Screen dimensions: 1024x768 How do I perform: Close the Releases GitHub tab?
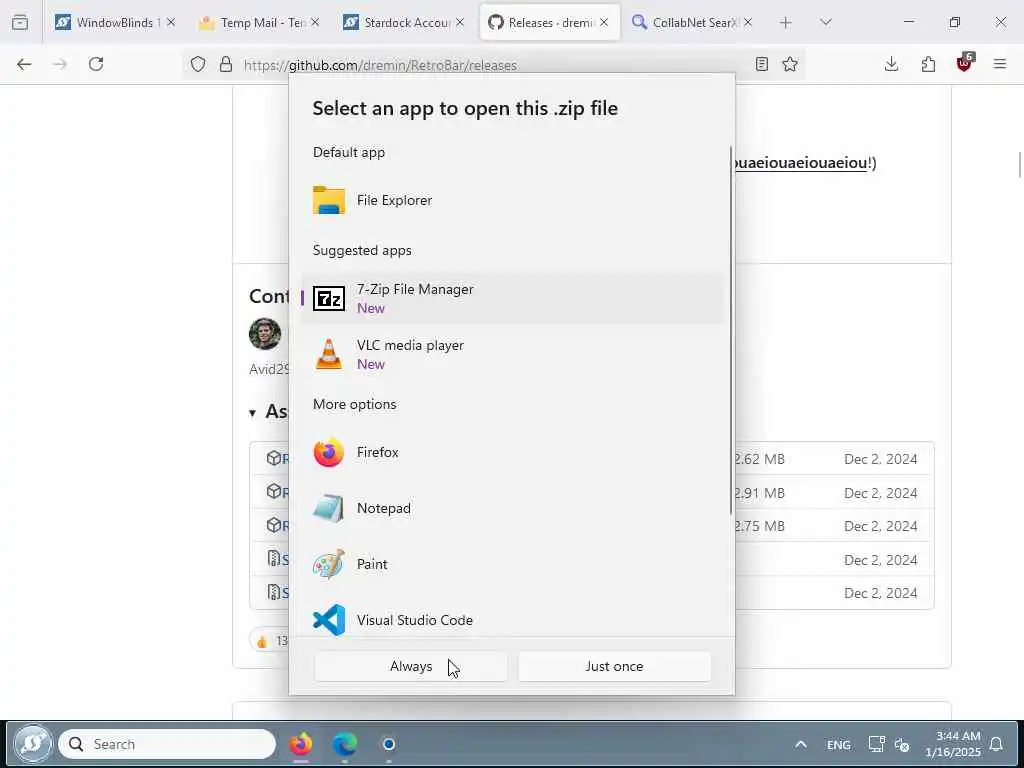(604, 22)
